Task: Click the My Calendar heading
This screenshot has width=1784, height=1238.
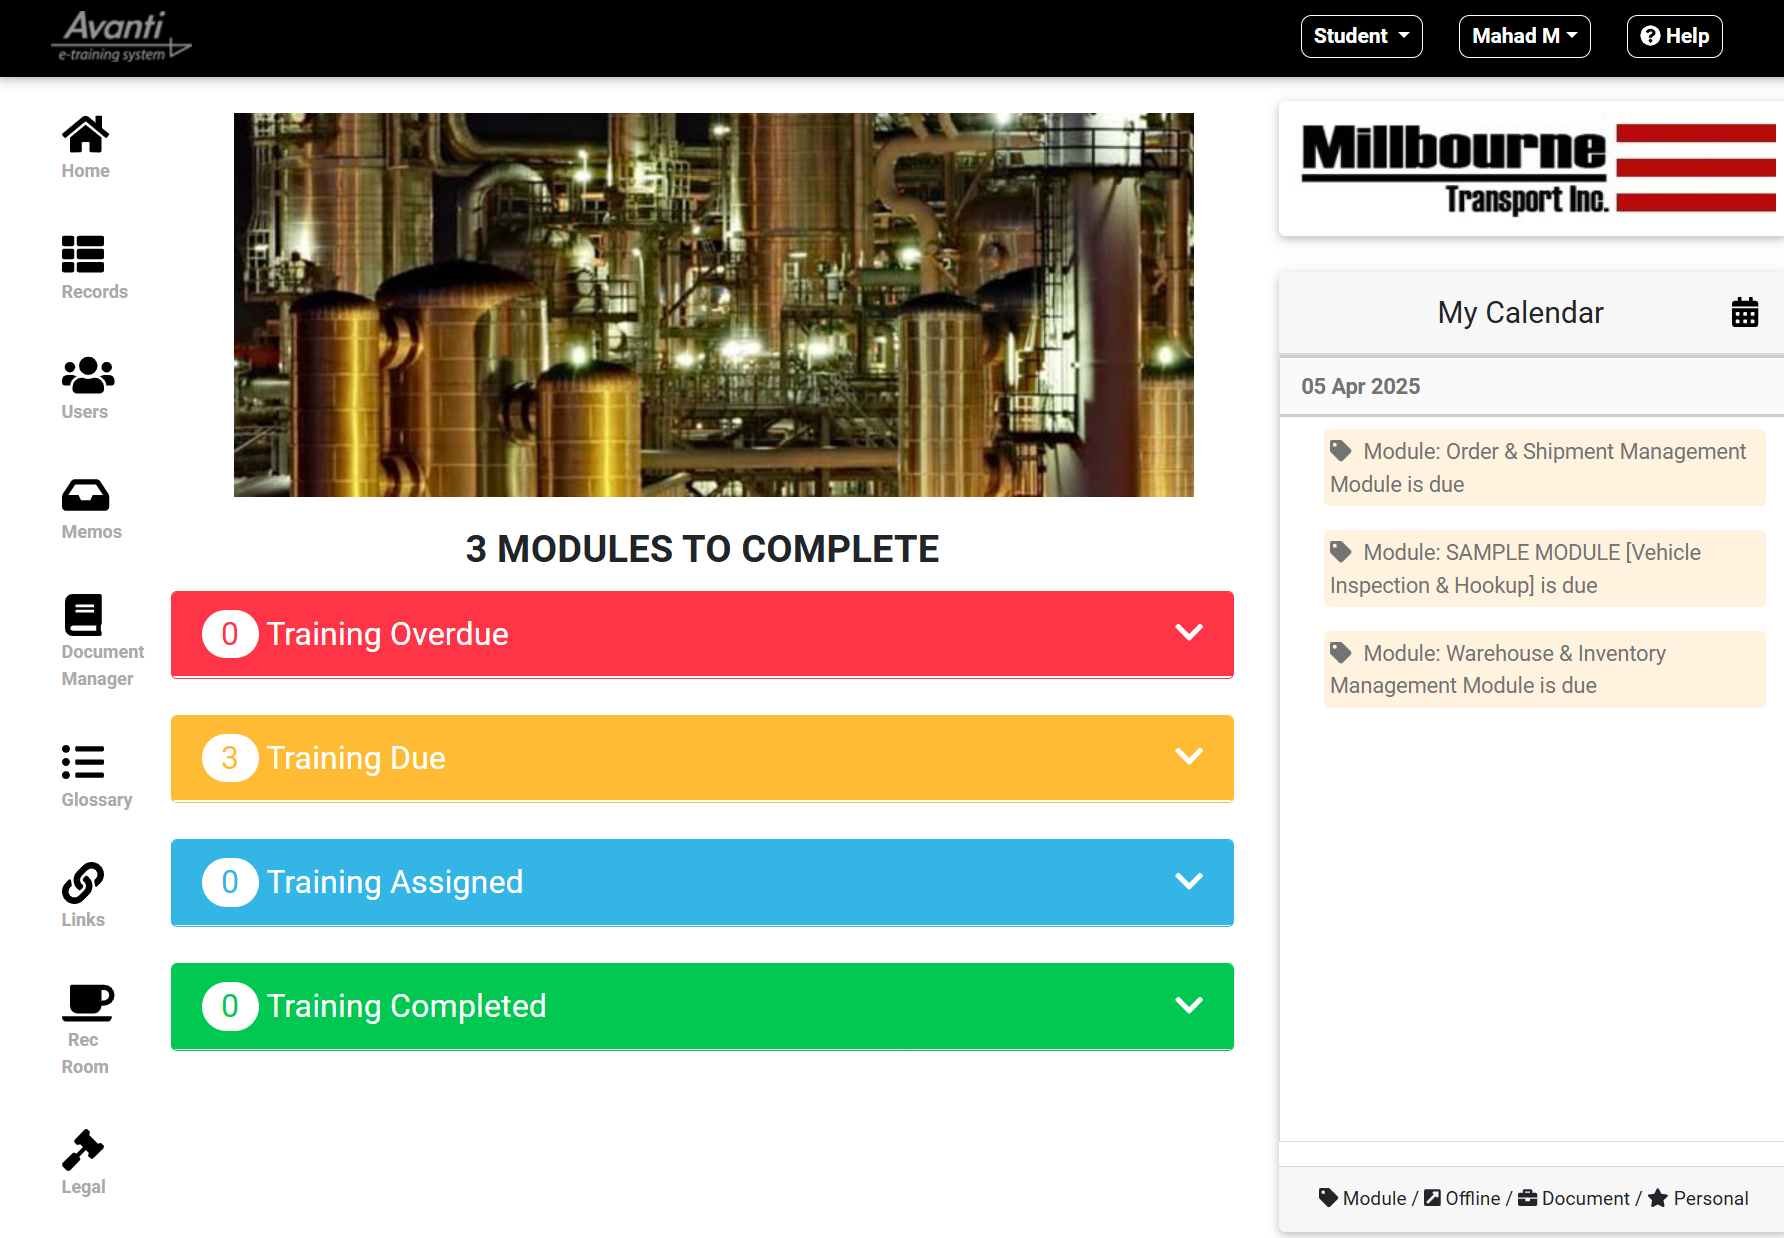Action: (x=1520, y=313)
